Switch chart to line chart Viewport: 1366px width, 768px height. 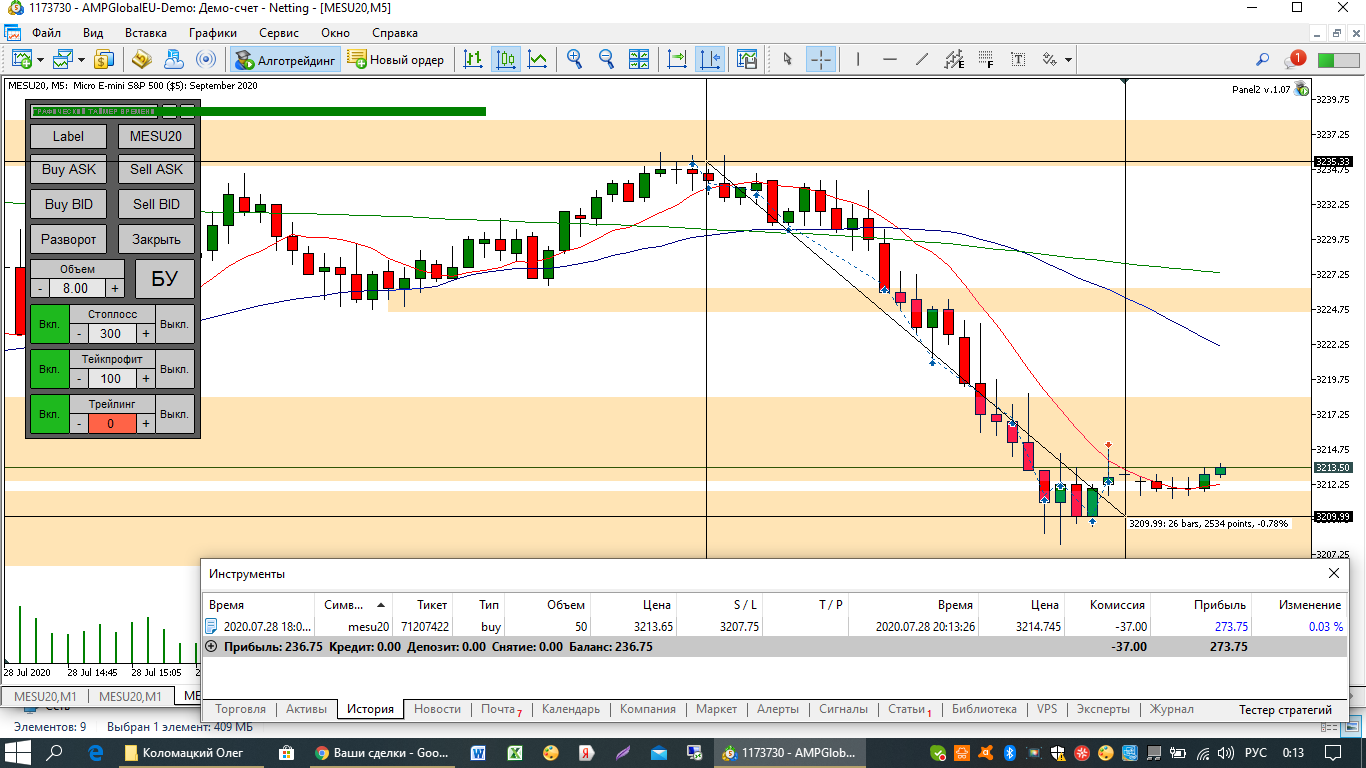click(x=538, y=59)
